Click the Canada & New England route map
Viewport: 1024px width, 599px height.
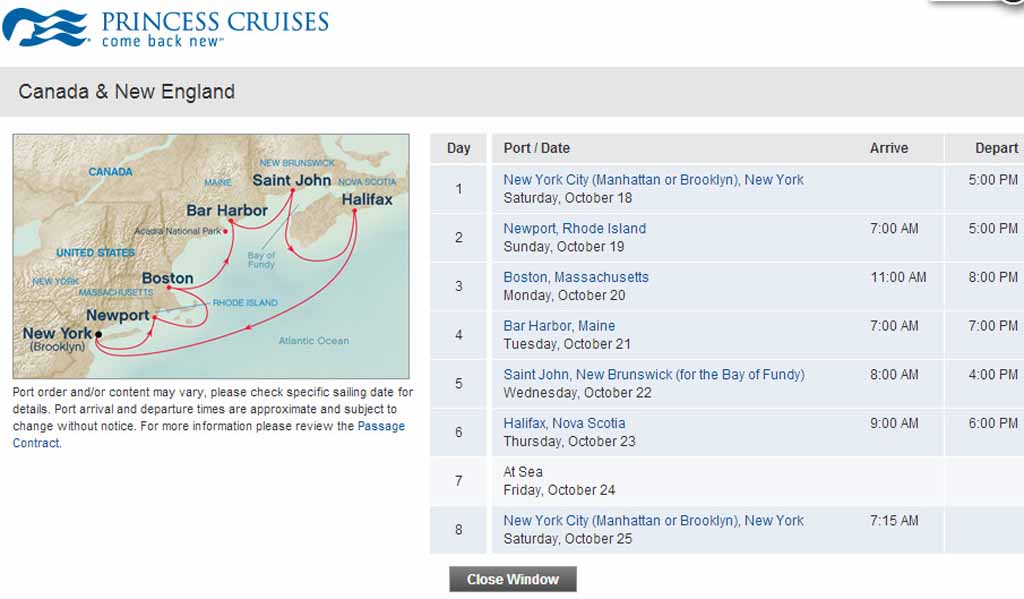click(211, 256)
